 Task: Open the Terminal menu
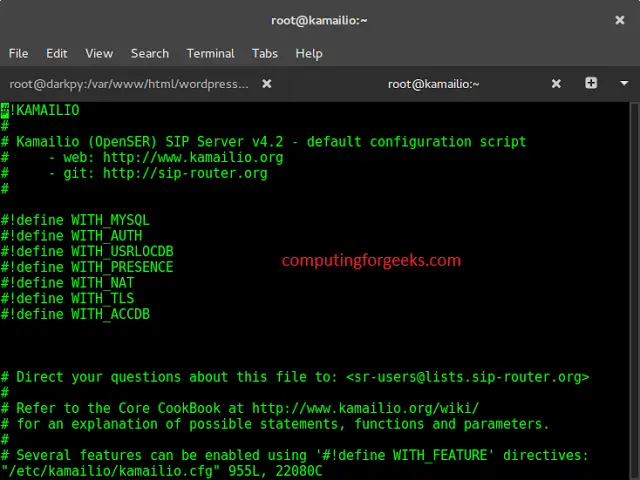pyautogui.click(x=211, y=53)
